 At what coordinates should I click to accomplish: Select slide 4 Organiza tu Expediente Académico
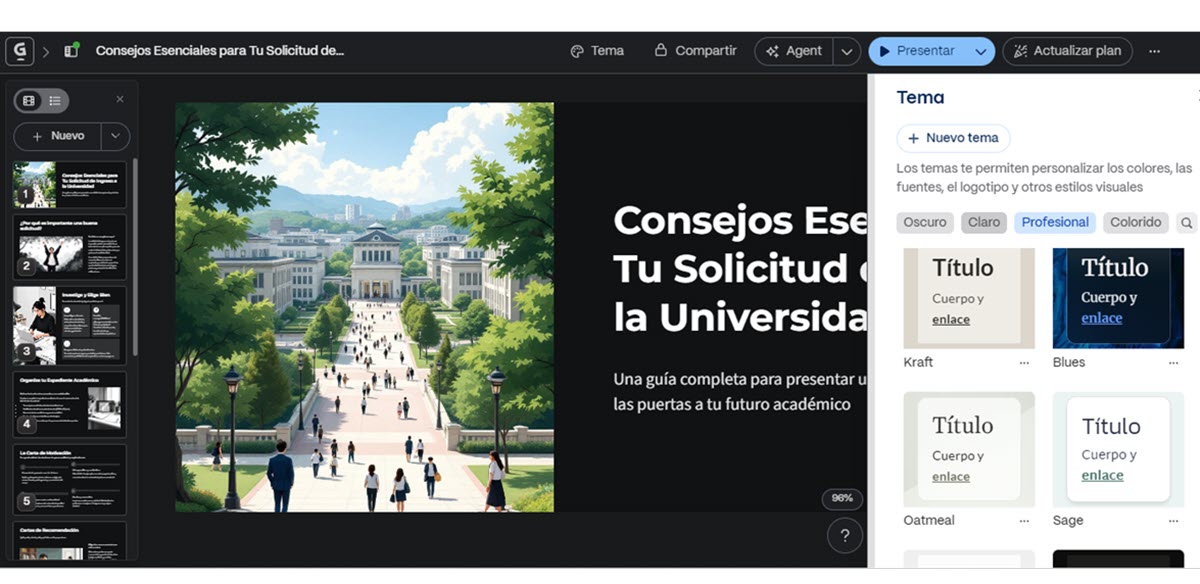click(x=70, y=404)
